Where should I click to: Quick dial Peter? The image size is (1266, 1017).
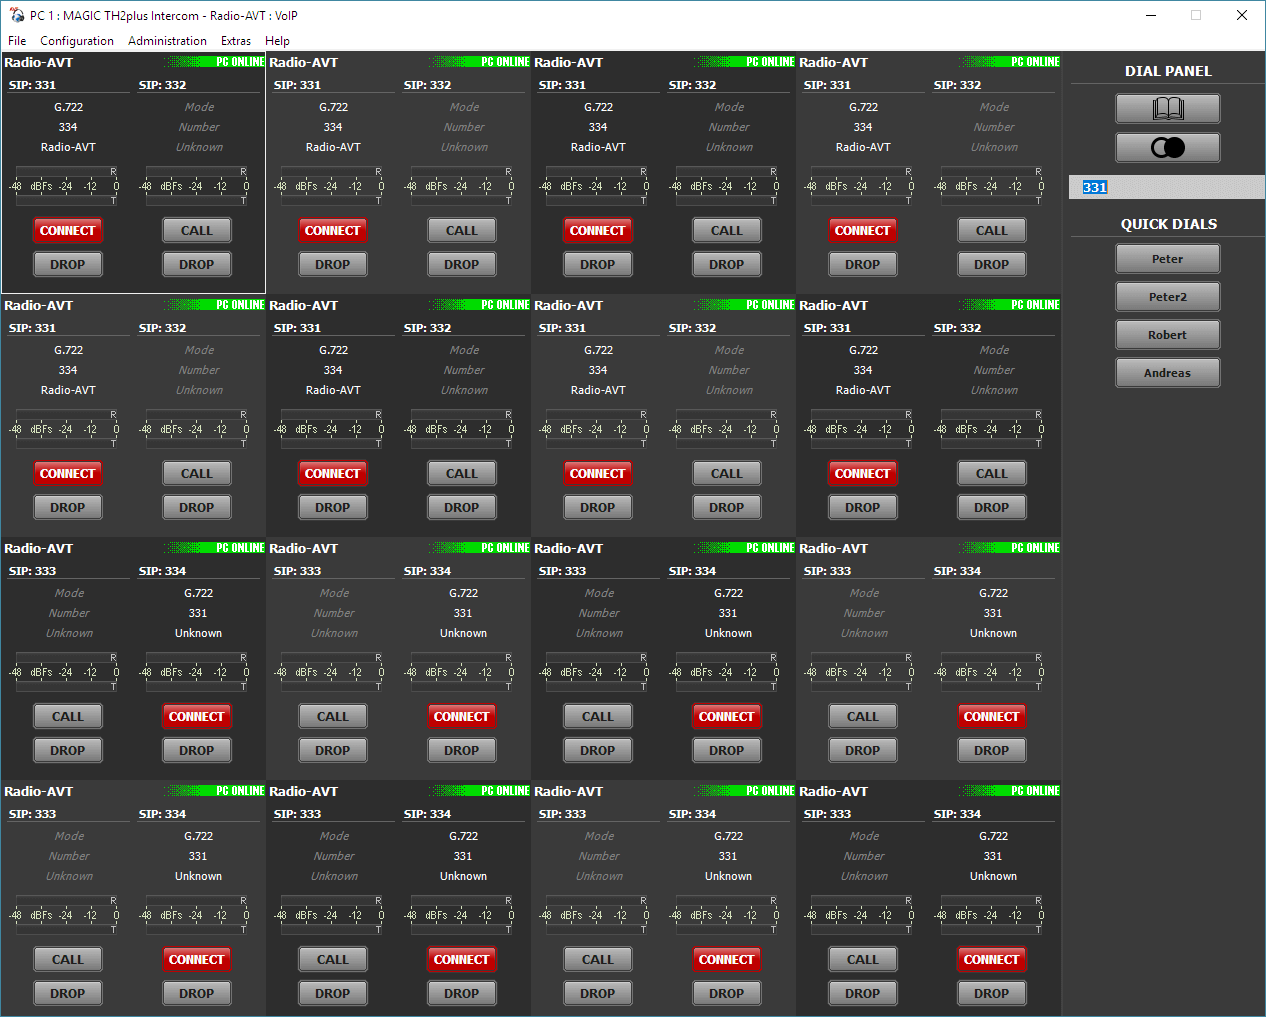pyautogui.click(x=1167, y=258)
